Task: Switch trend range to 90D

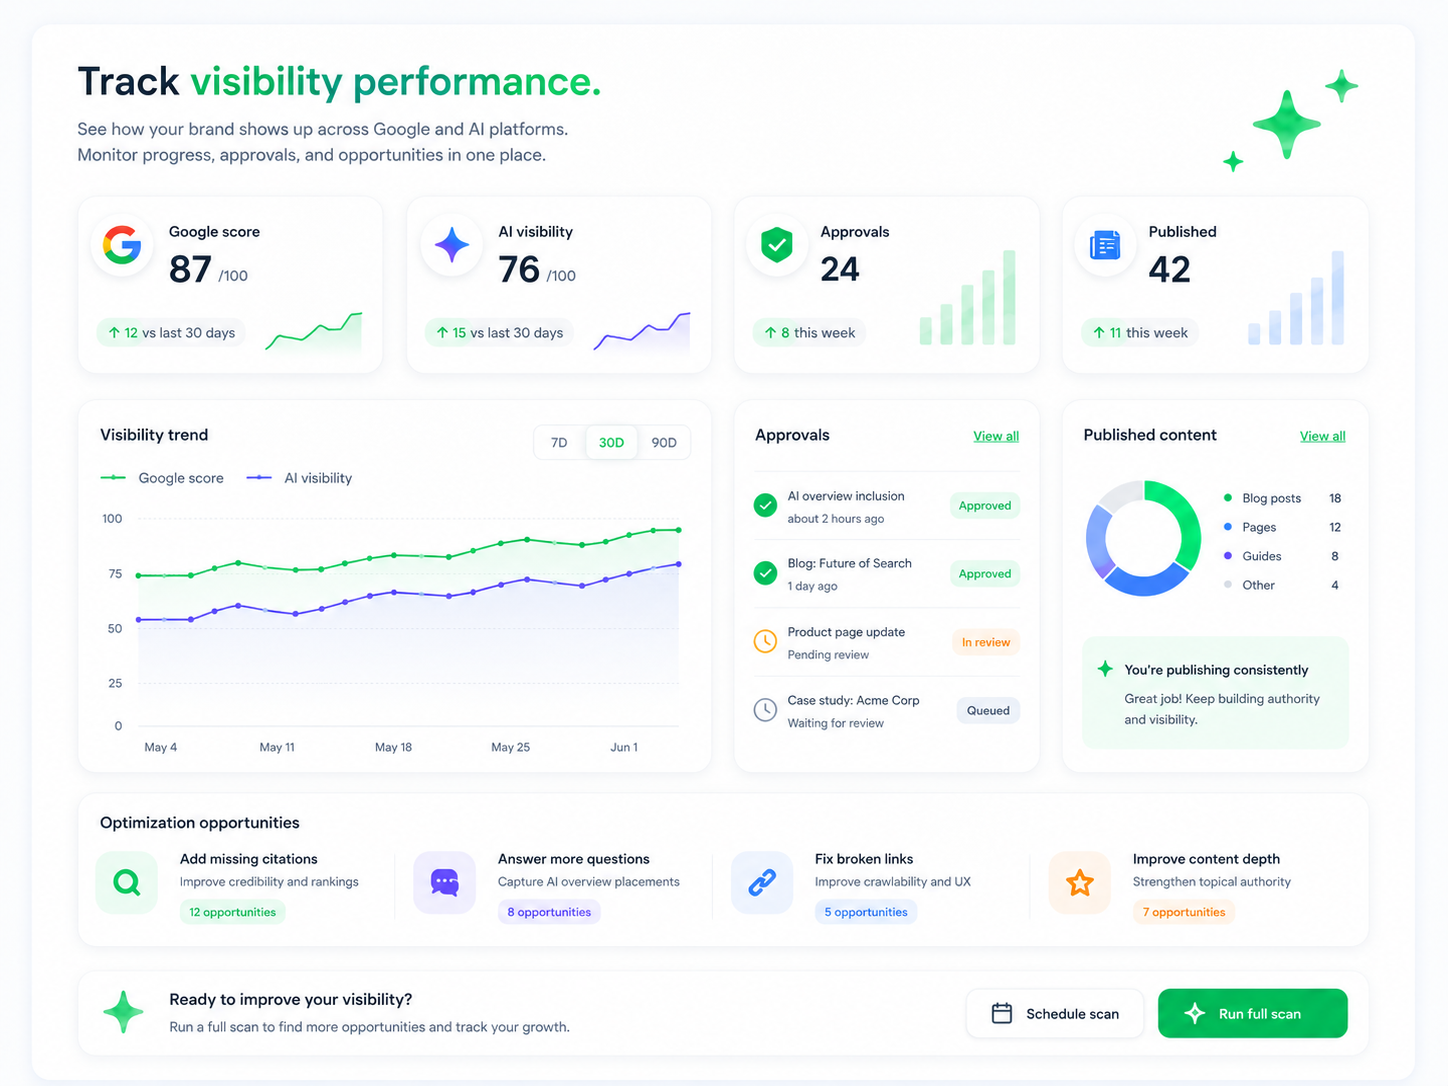Action: [x=664, y=443]
